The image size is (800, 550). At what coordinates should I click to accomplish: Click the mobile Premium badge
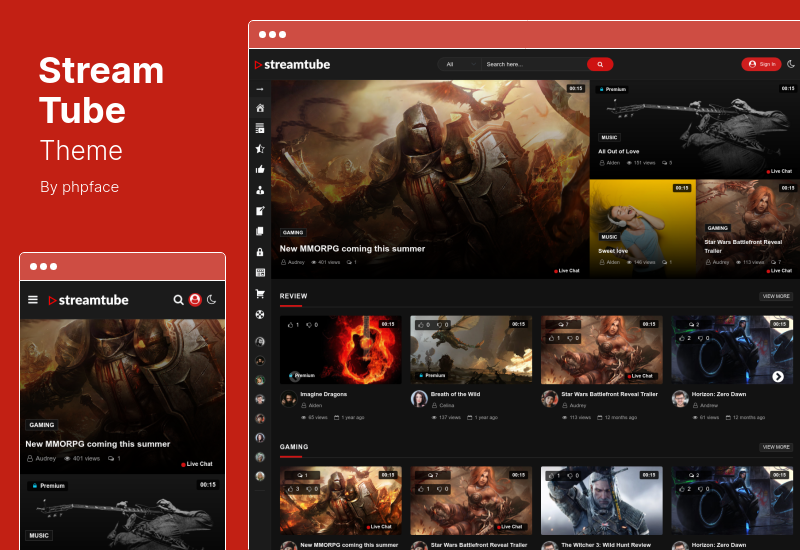[48, 486]
